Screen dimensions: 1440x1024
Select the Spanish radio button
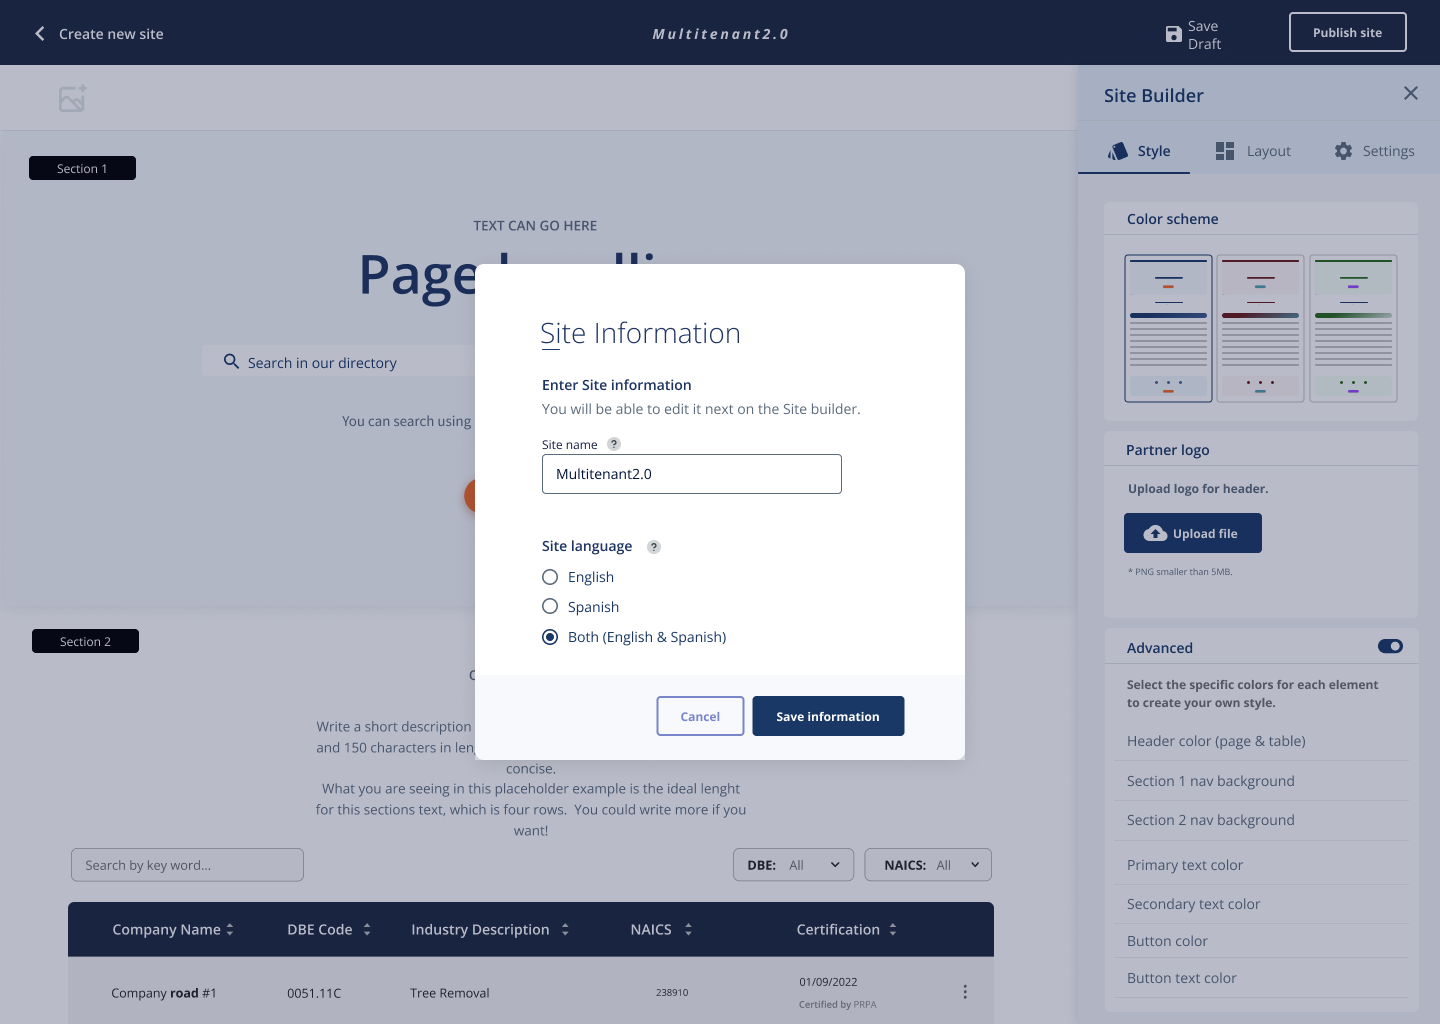pyautogui.click(x=550, y=606)
